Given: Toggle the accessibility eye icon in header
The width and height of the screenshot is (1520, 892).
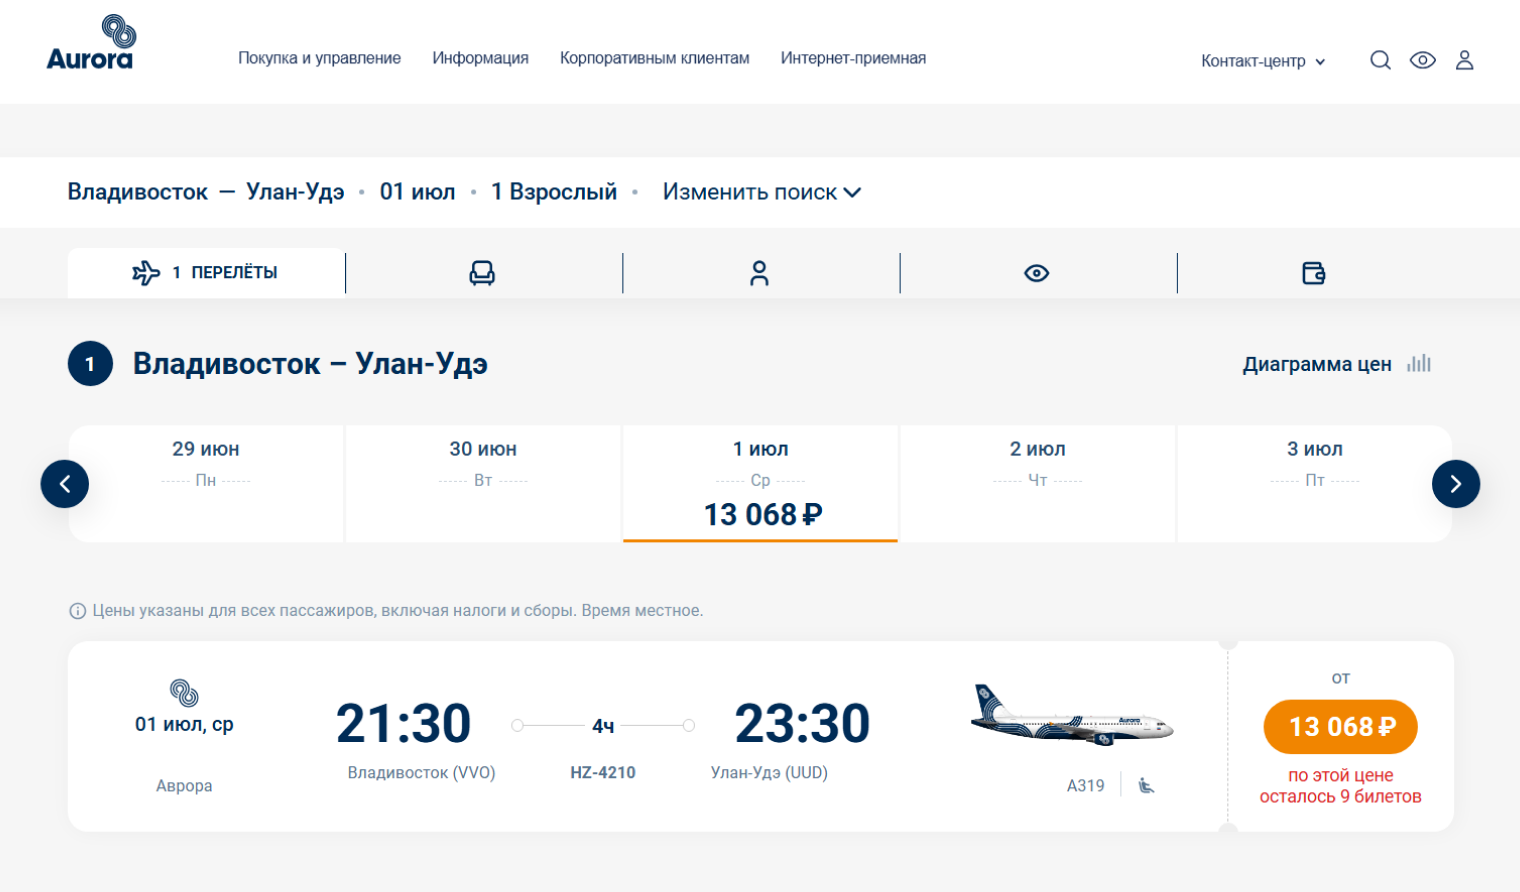Looking at the screenshot, I should click(x=1422, y=60).
